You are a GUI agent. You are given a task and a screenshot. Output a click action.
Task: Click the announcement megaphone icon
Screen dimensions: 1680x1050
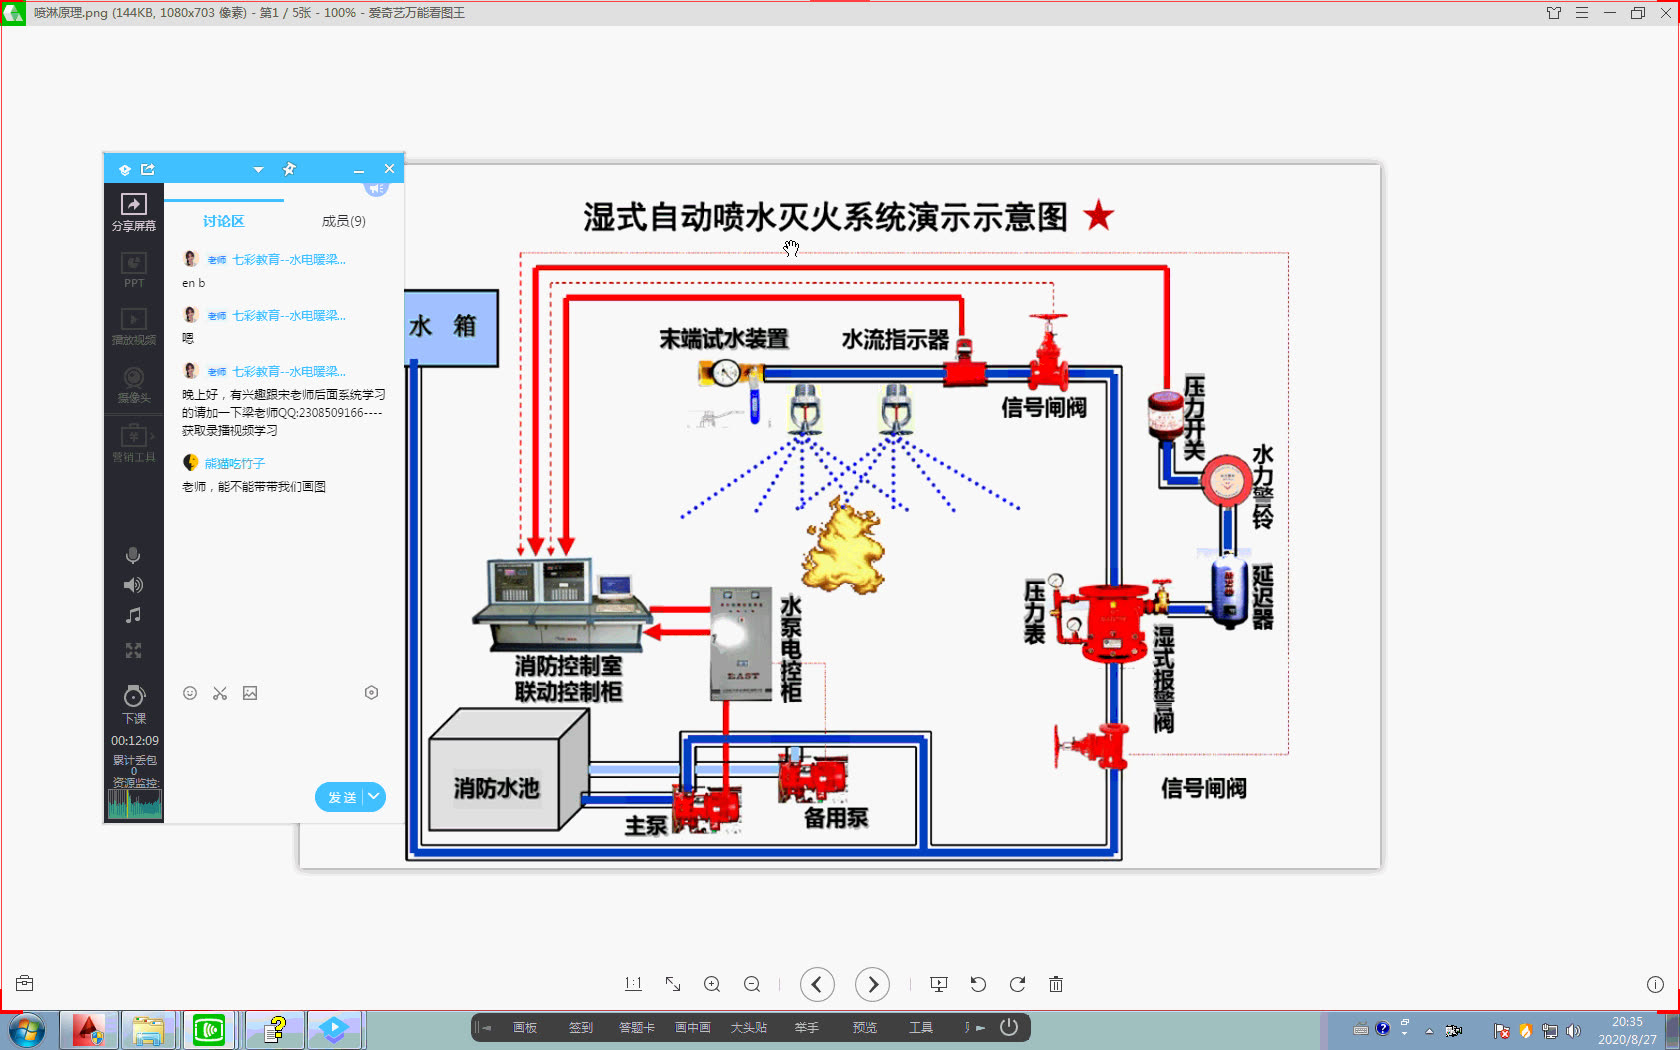tap(376, 188)
